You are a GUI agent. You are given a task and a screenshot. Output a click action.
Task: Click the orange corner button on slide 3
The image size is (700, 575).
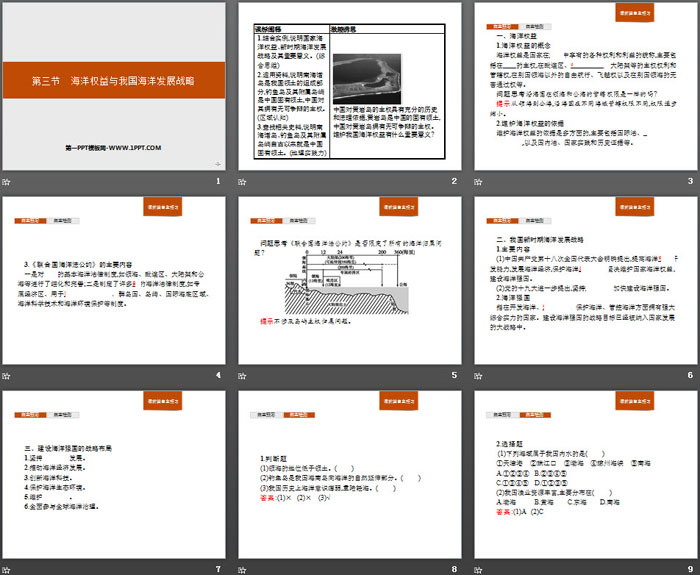coord(634,12)
